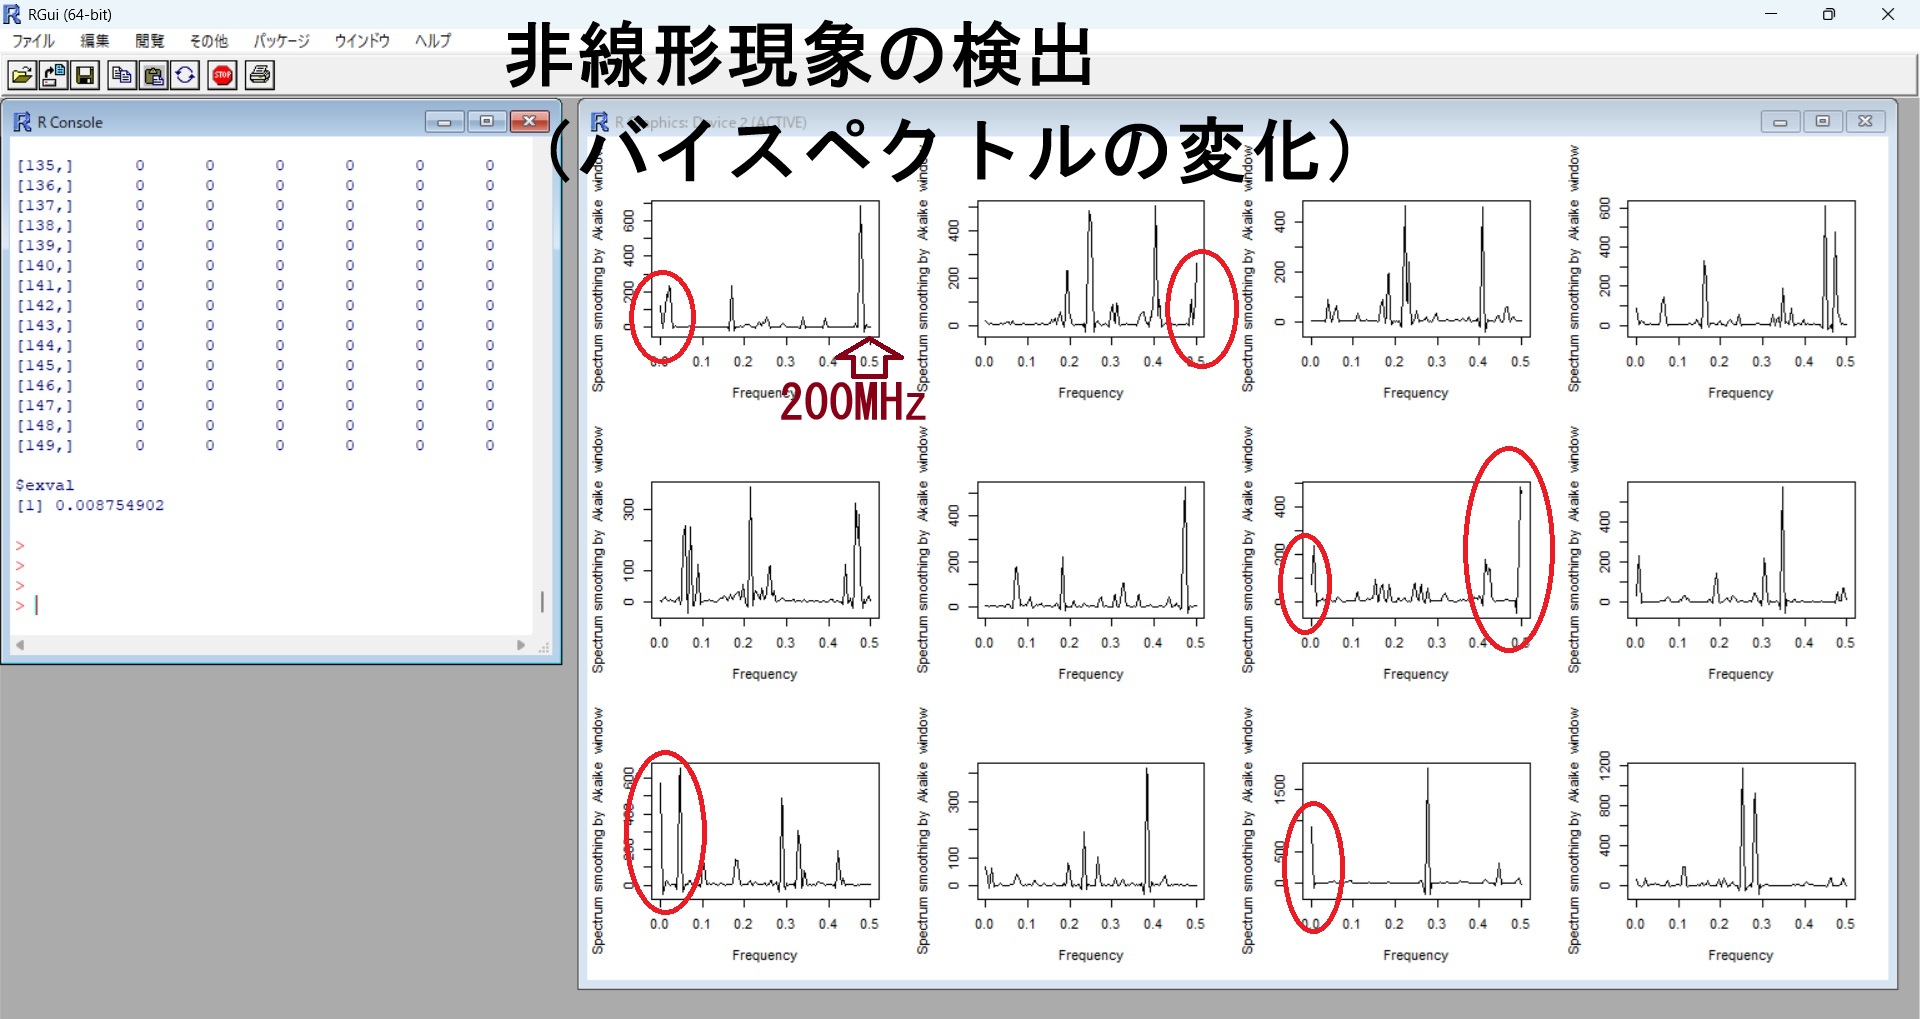The height and width of the screenshot is (1019, 1920).
Task: Restore down the main RGui window
Action: 1829,14
